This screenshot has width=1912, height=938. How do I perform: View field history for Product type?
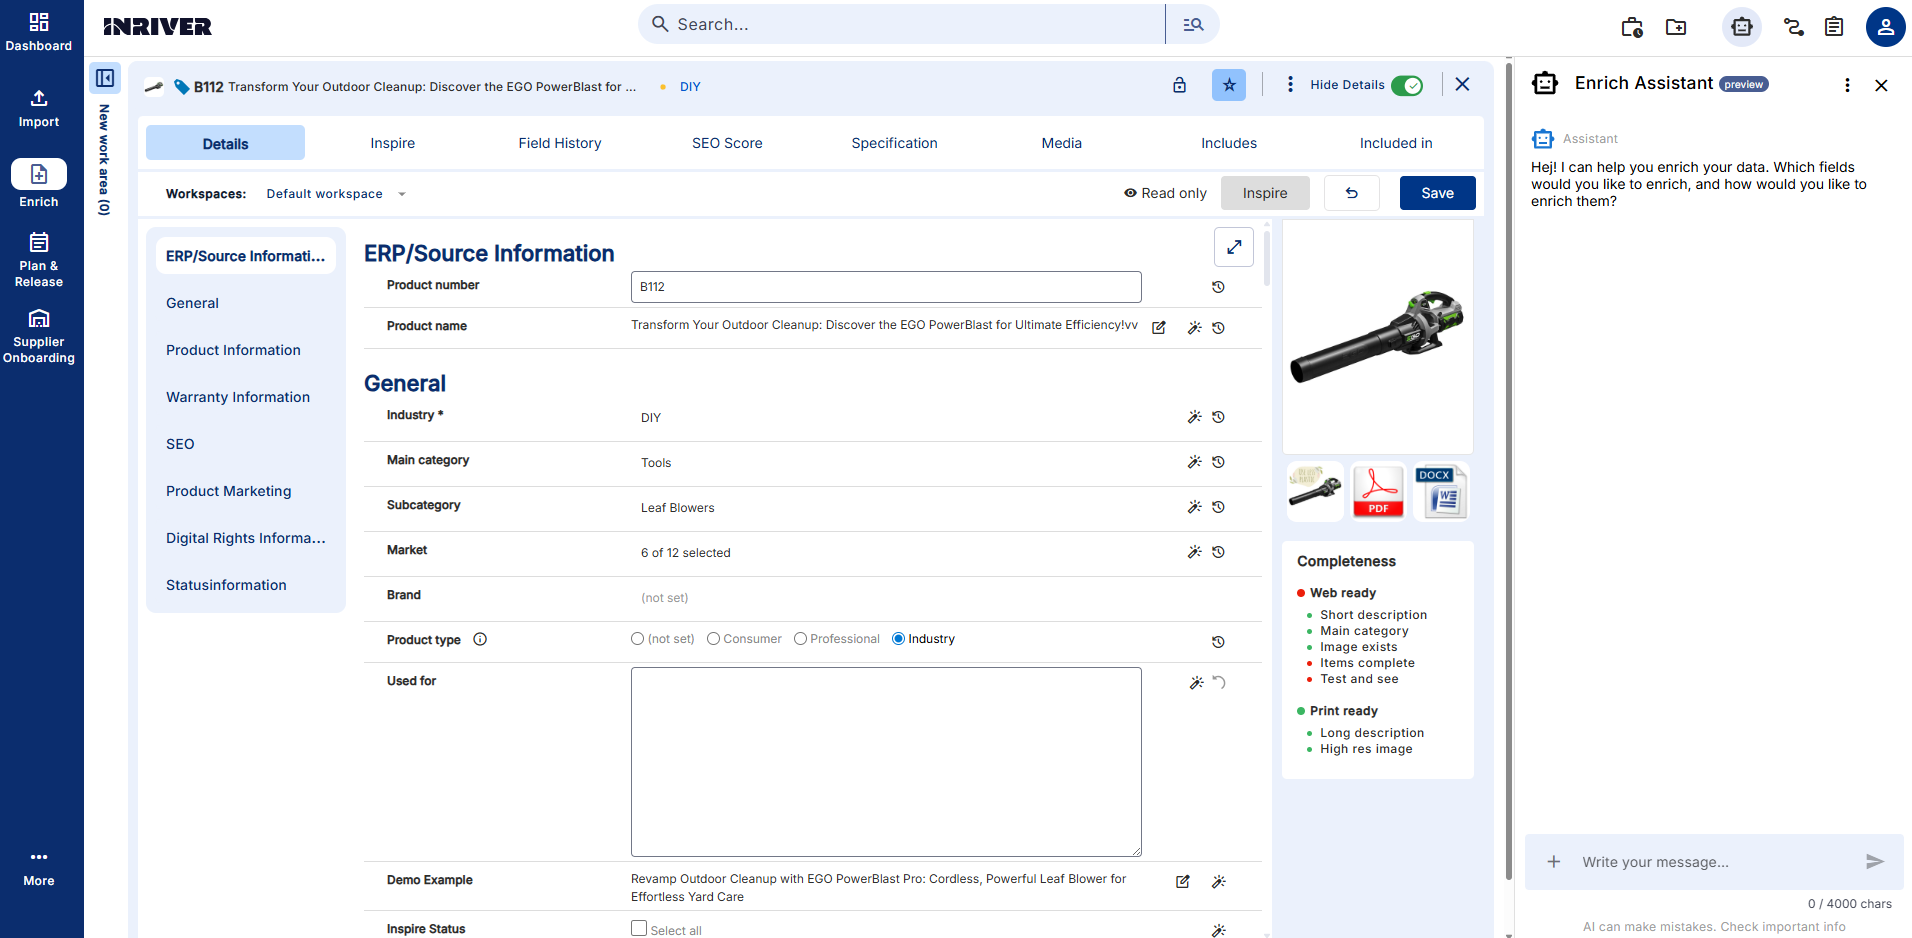1218,642
